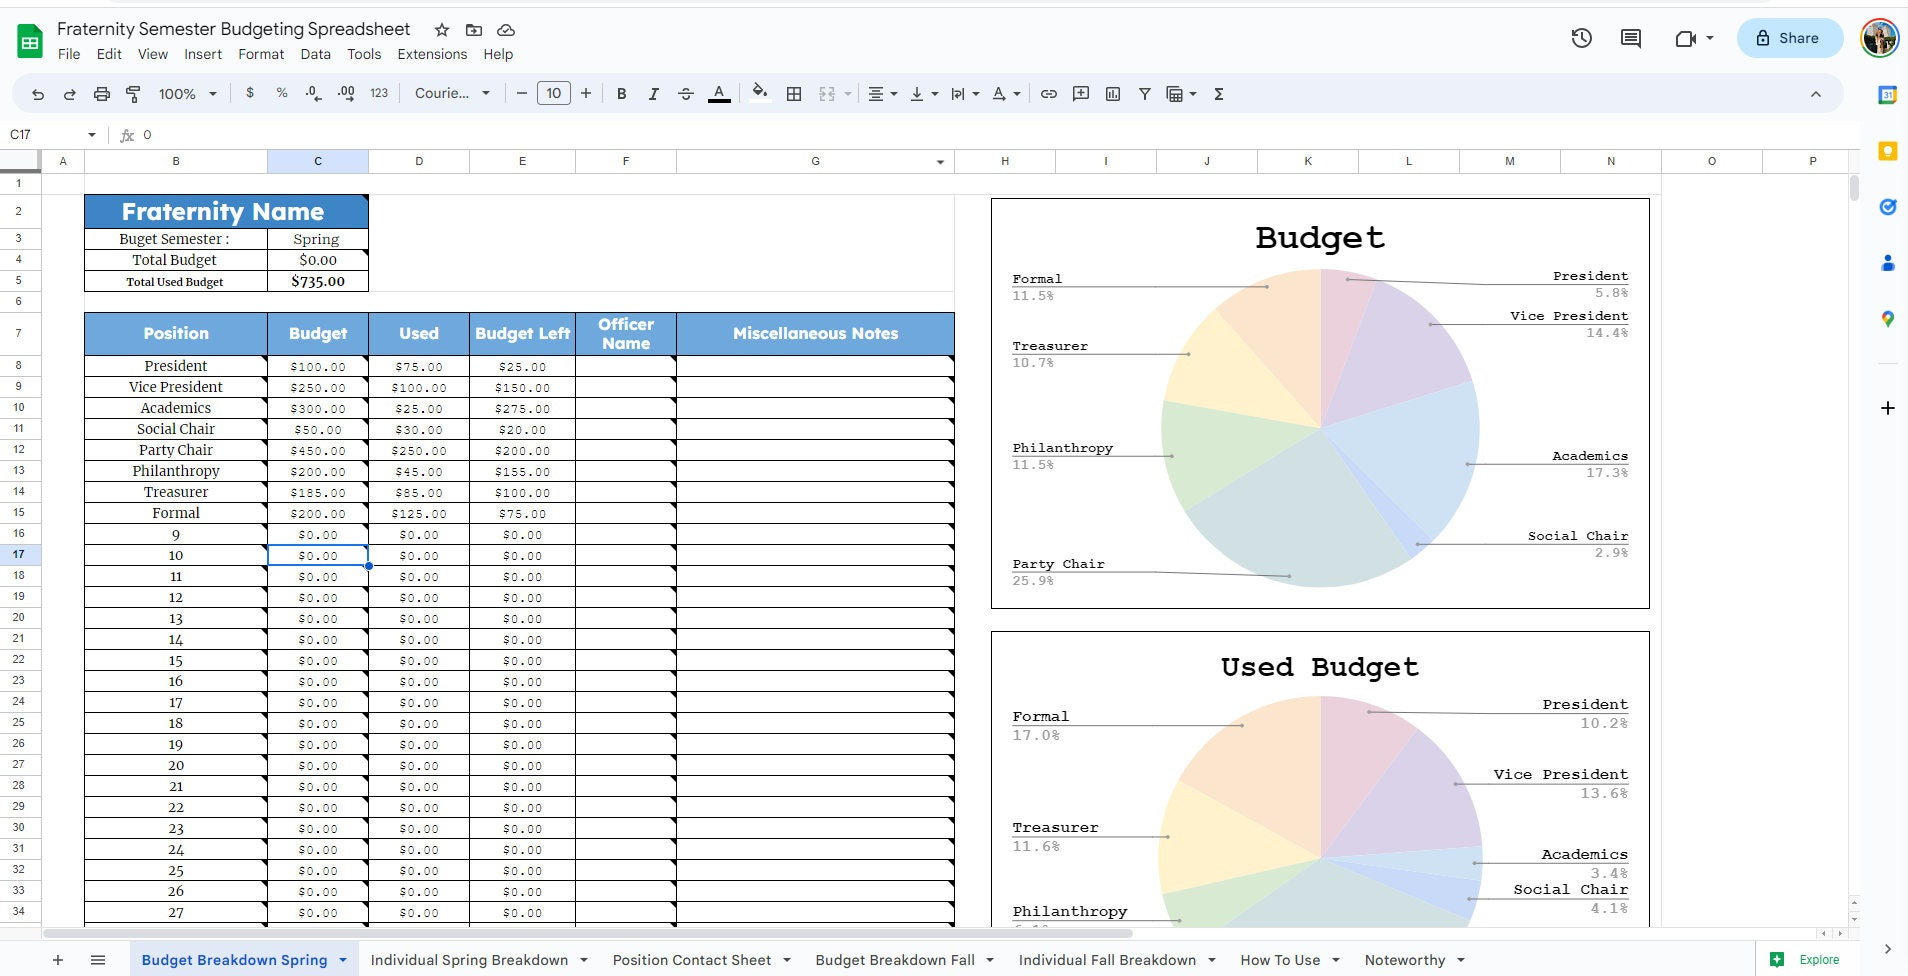Image resolution: width=1908 pixels, height=976 pixels.
Task: Open the font family dropdown
Action: coord(452,93)
